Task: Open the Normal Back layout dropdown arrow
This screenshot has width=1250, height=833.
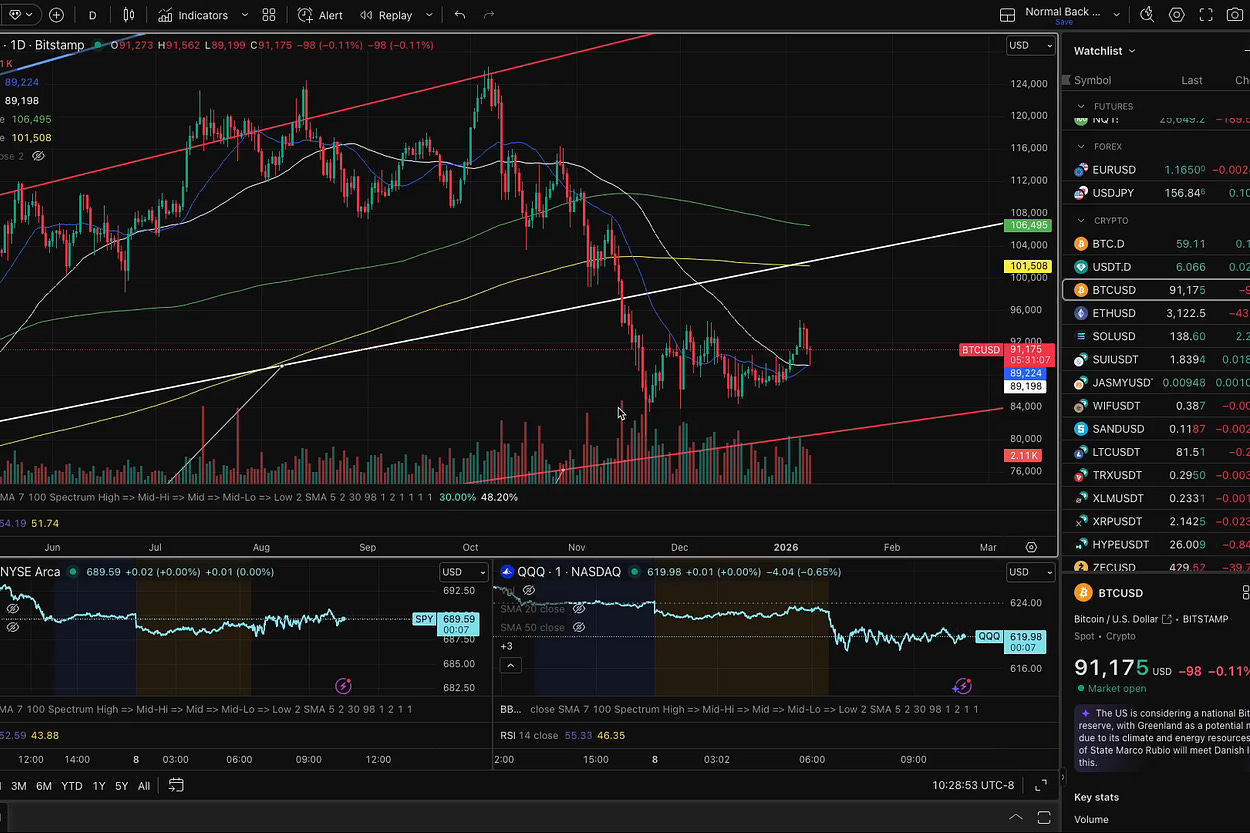Action: pos(1117,15)
